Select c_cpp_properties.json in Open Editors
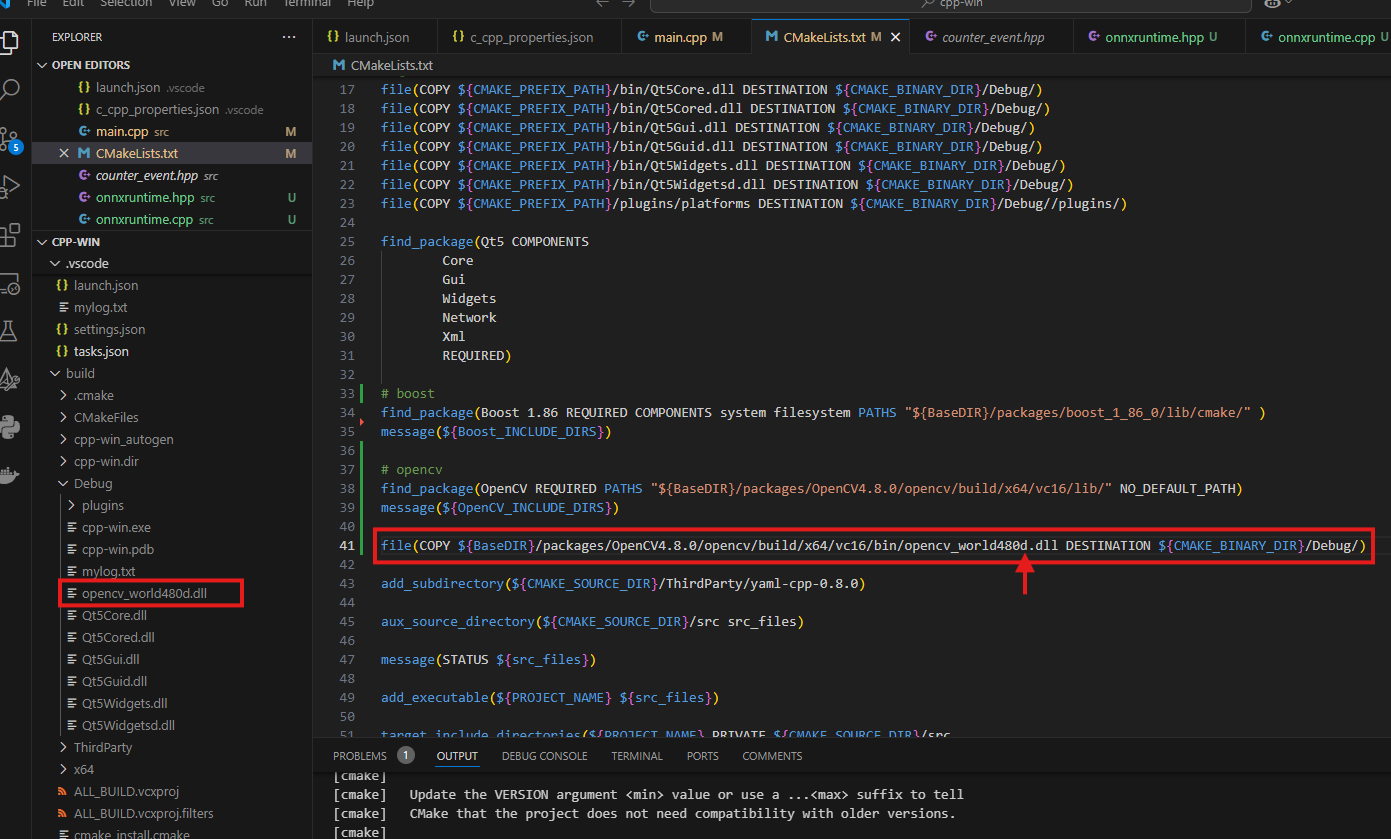 click(172, 109)
